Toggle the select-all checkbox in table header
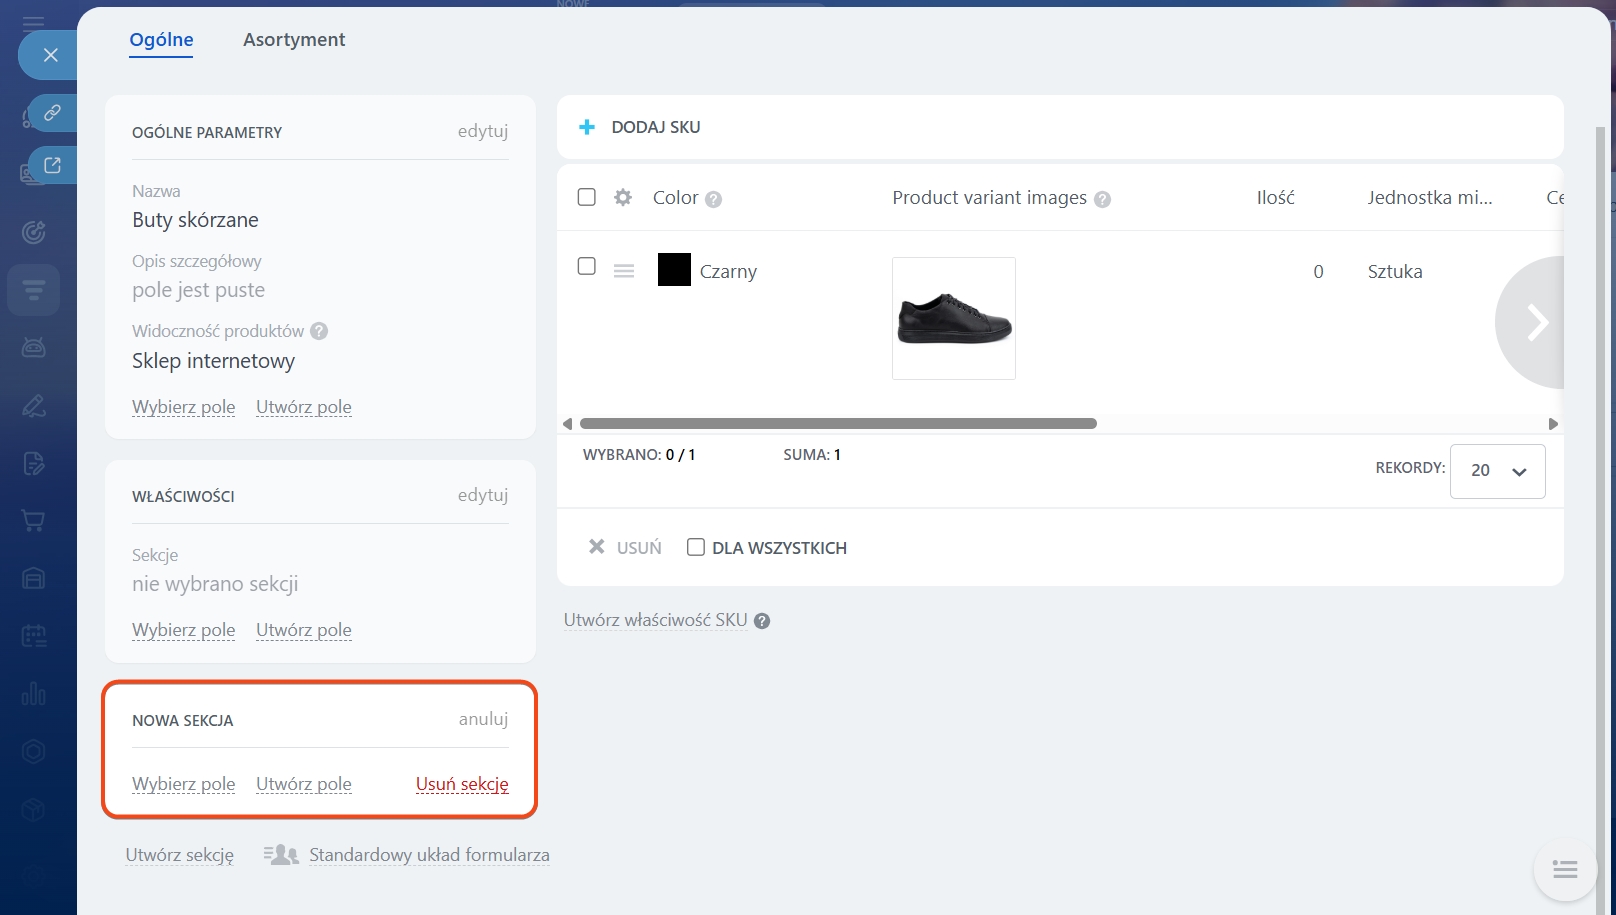Viewport: 1616px width, 915px height. 587,197
